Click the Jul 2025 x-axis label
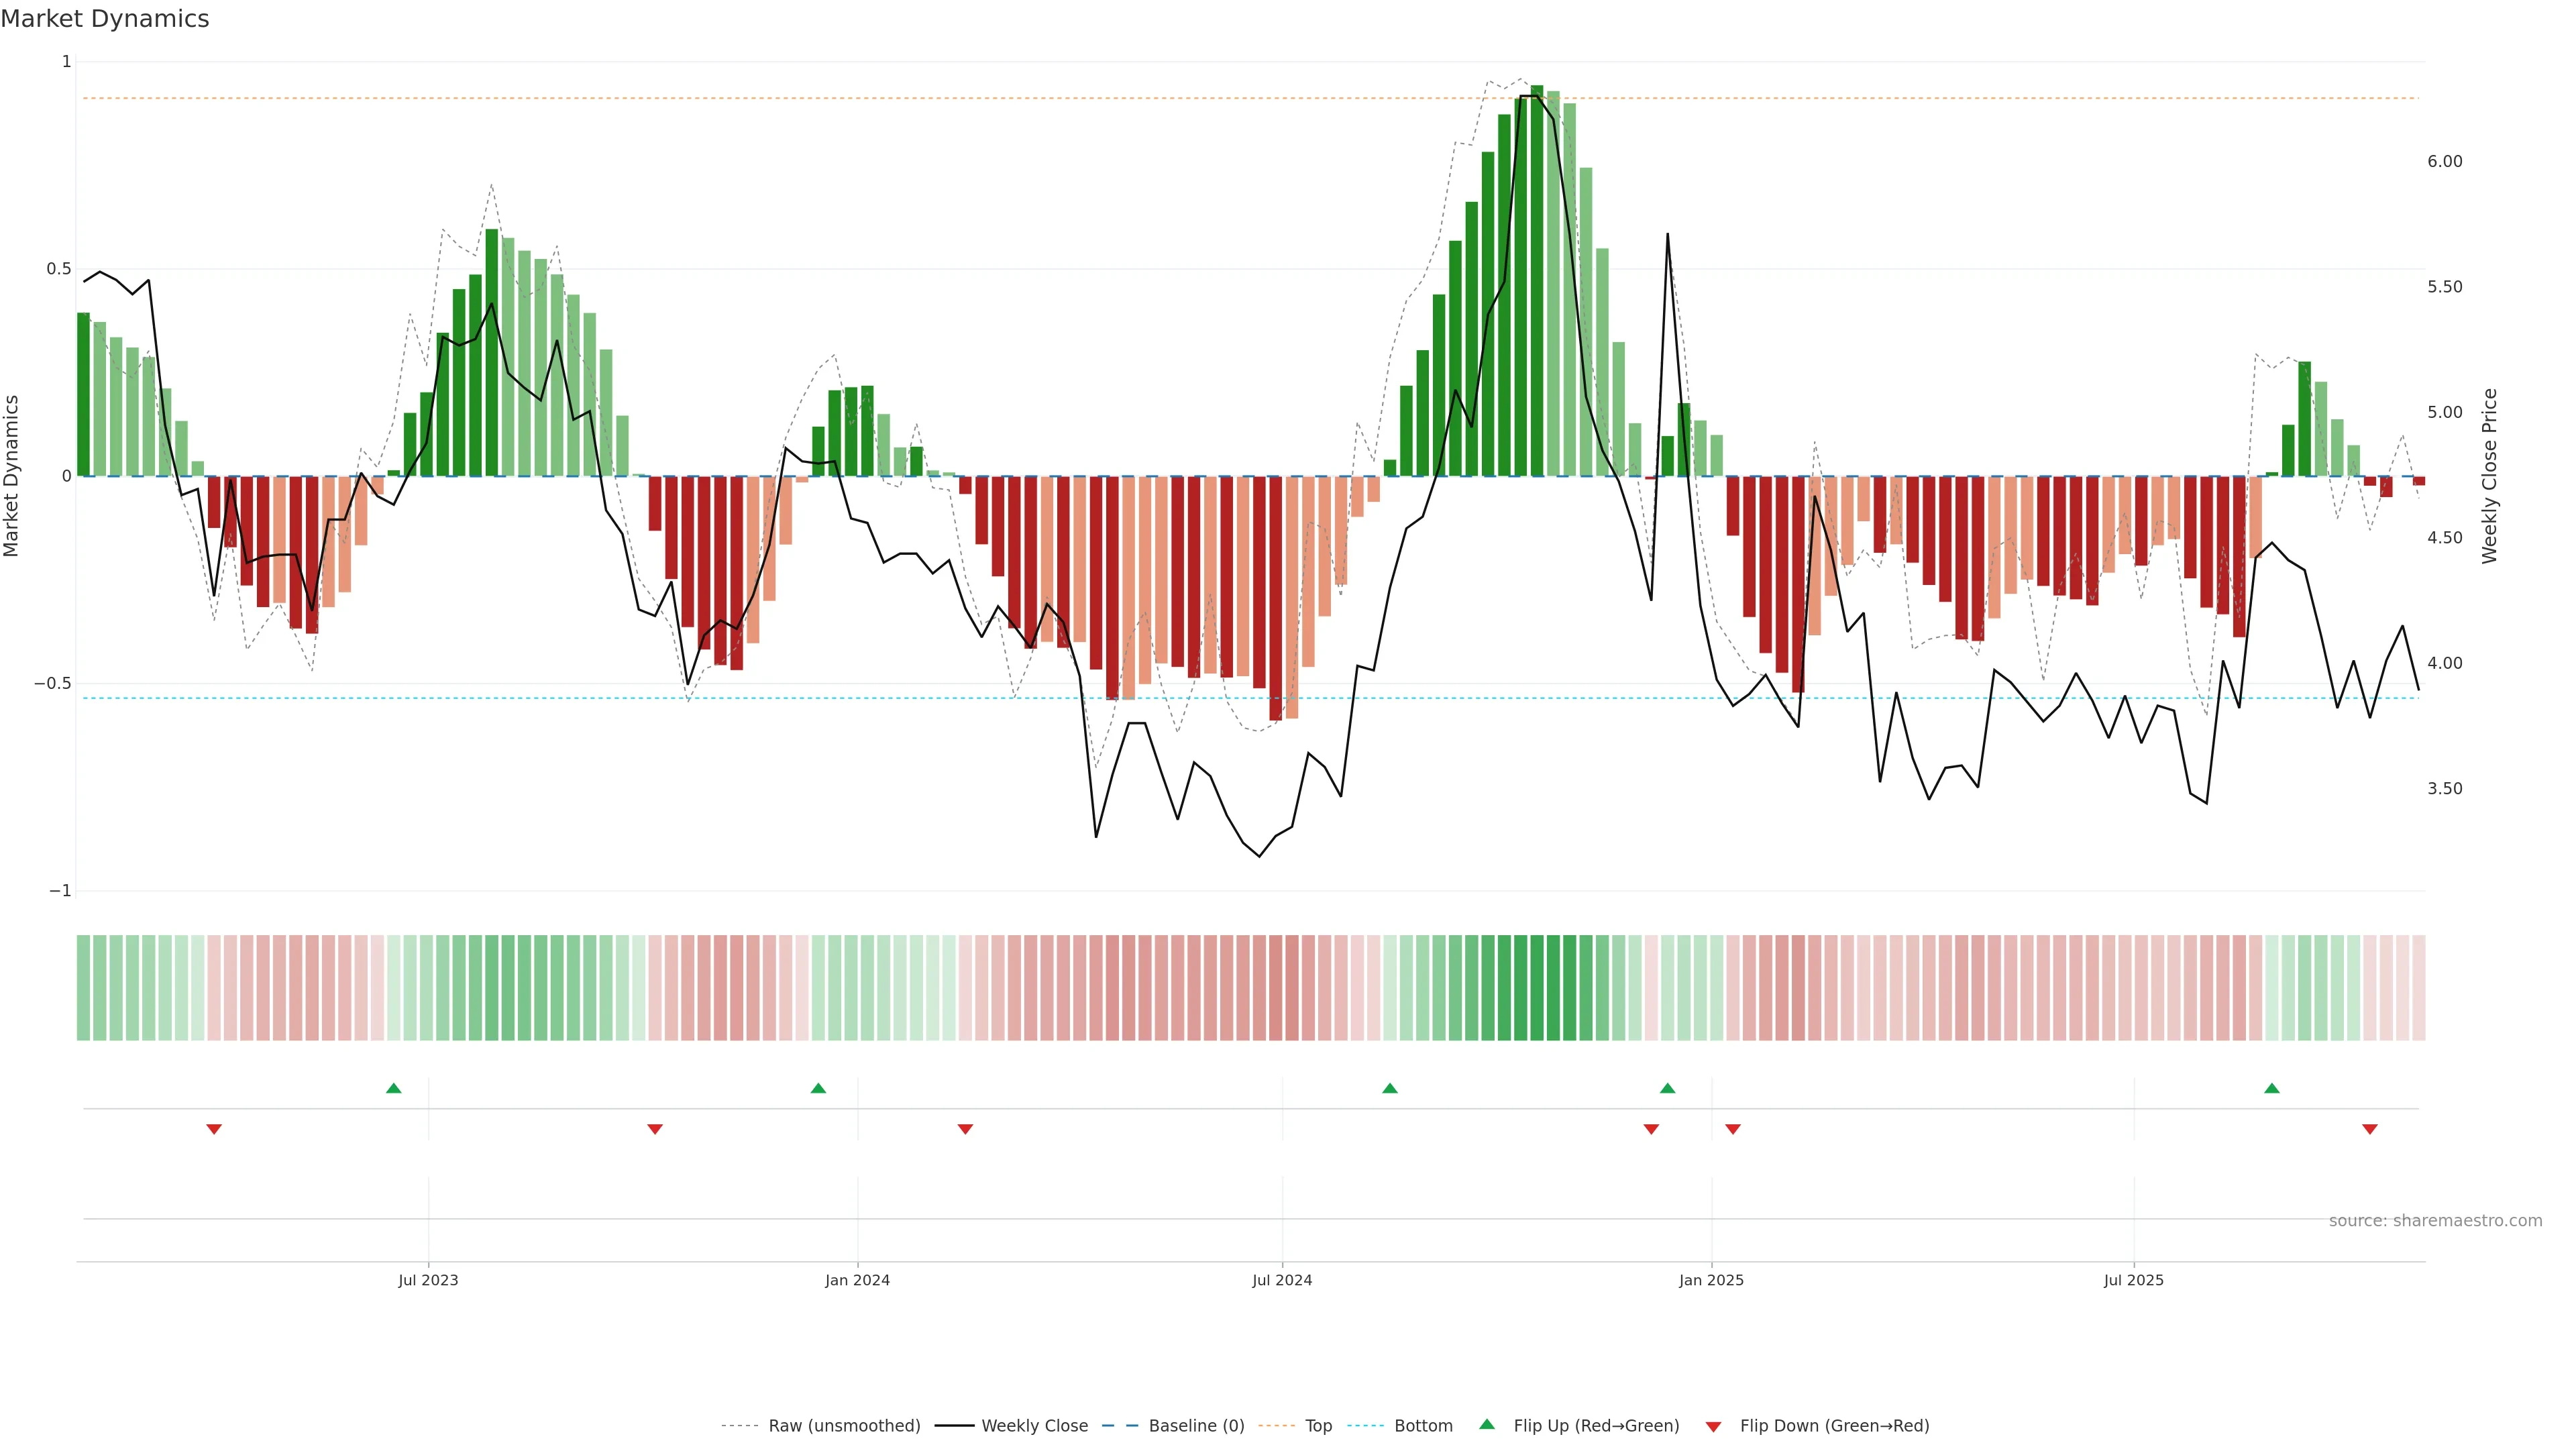This screenshot has height=1449, width=2576. tap(2133, 1280)
